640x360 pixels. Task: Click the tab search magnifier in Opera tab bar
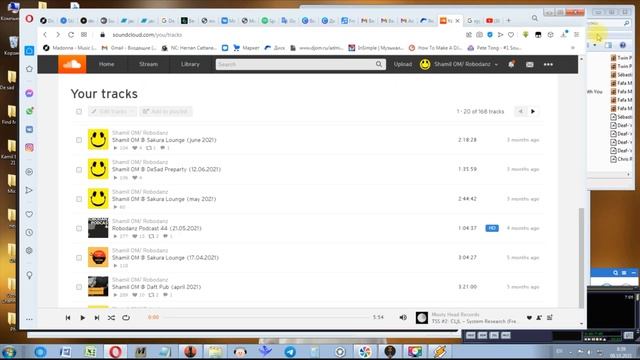click(x=534, y=18)
